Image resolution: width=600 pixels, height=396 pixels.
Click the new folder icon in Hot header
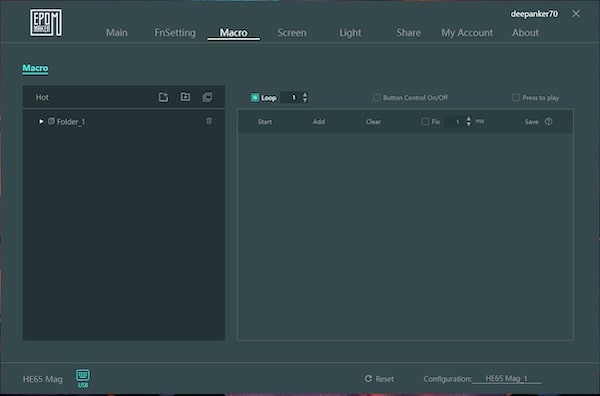click(186, 96)
